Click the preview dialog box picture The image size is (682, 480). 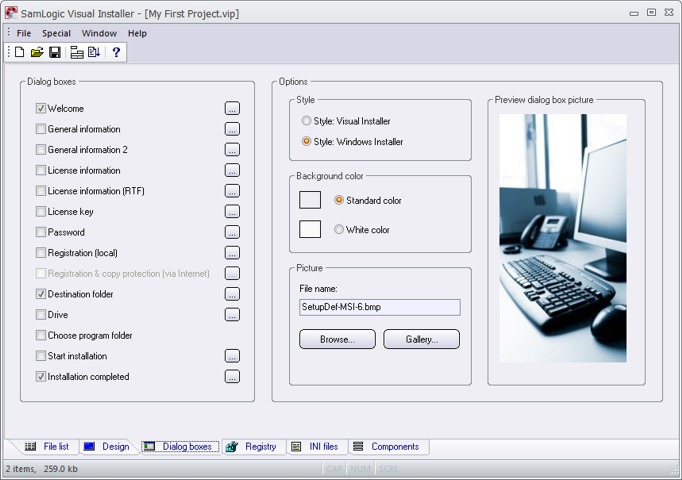click(563, 238)
